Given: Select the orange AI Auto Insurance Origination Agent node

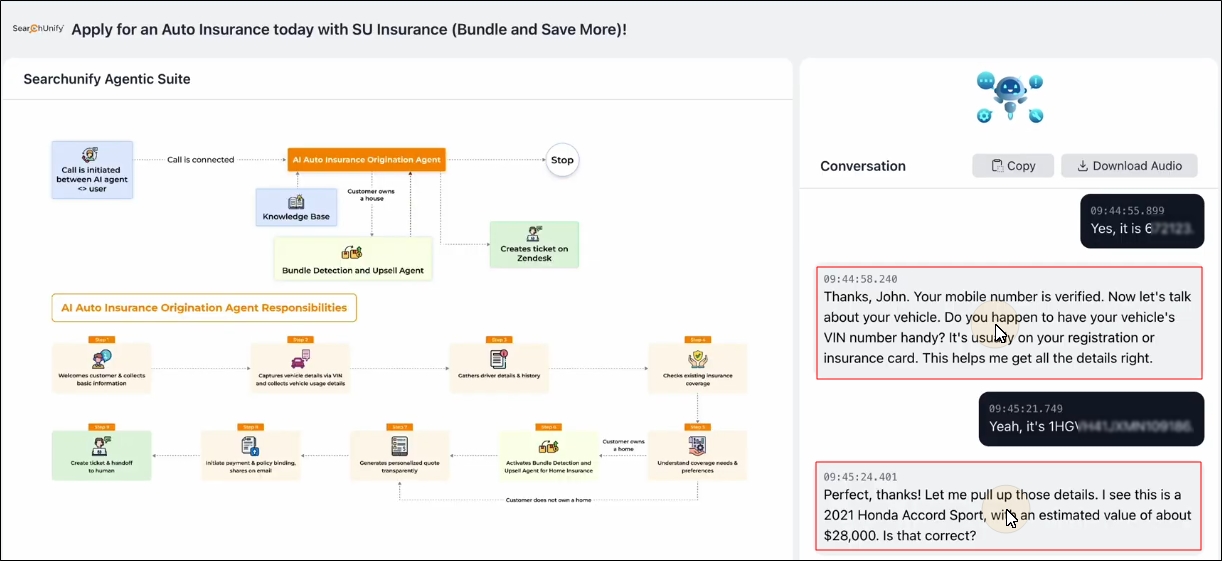Looking at the screenshot, I should tap(365, 159).
